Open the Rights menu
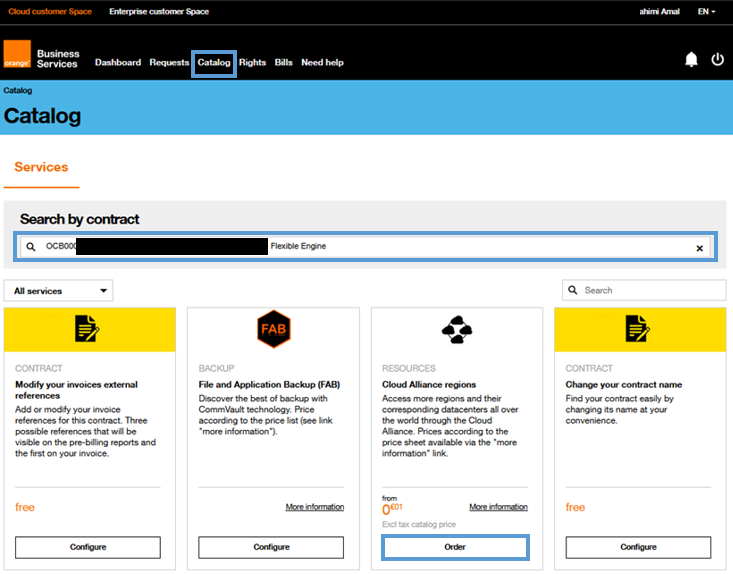 click(252, 63)
